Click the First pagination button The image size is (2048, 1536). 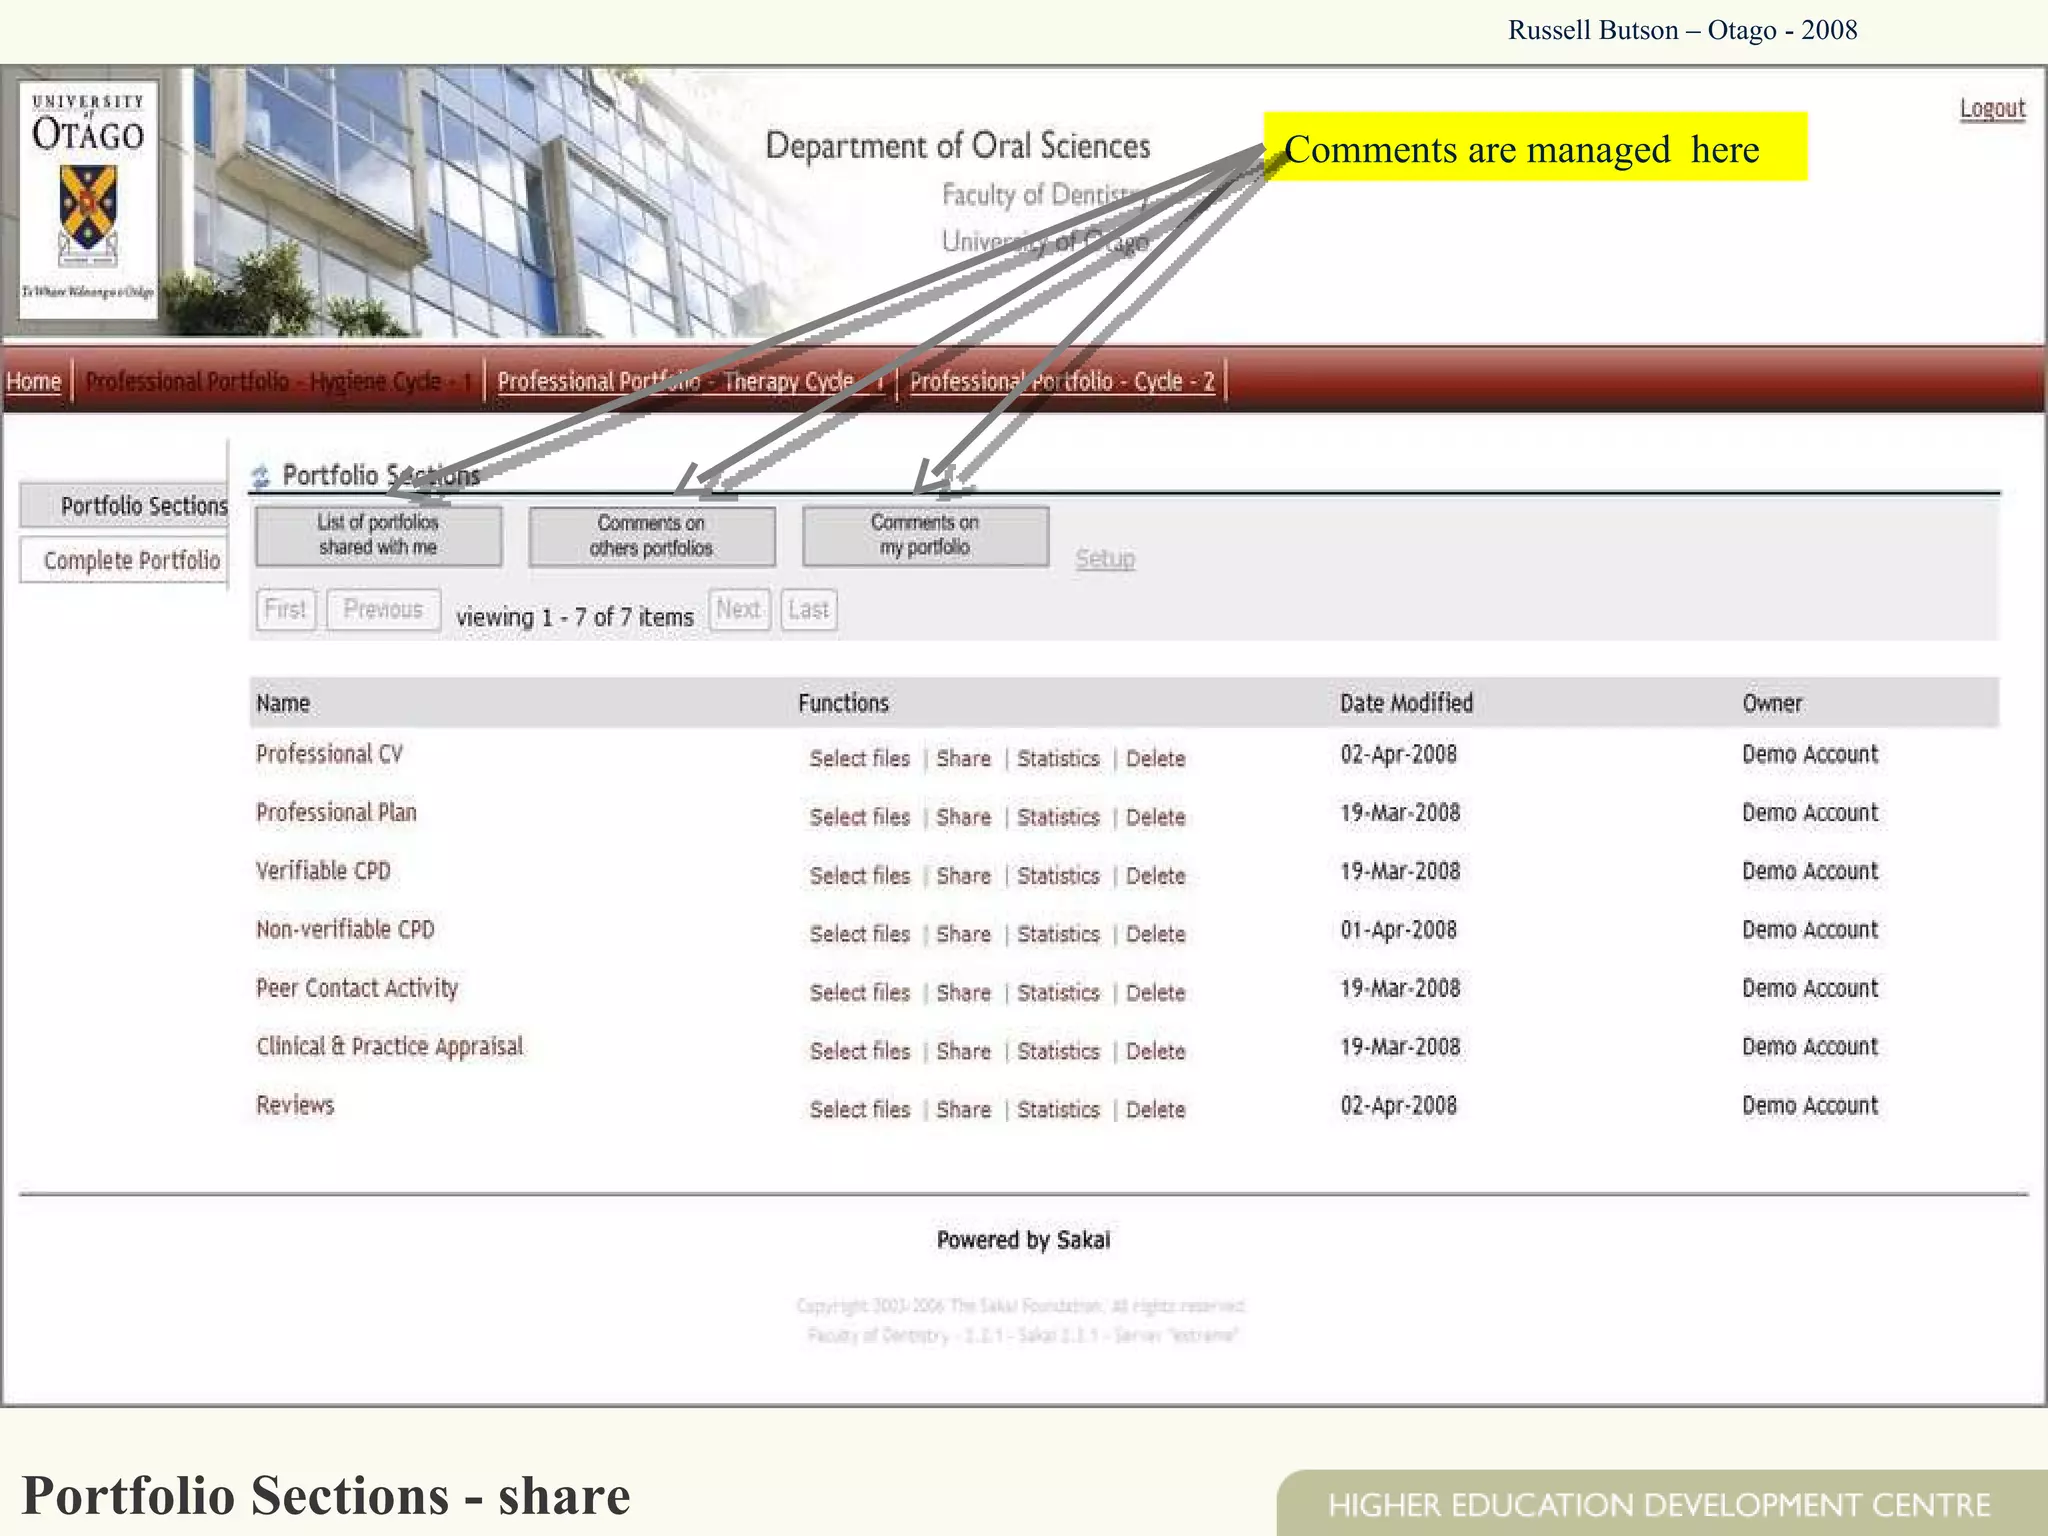pos(285,609)
